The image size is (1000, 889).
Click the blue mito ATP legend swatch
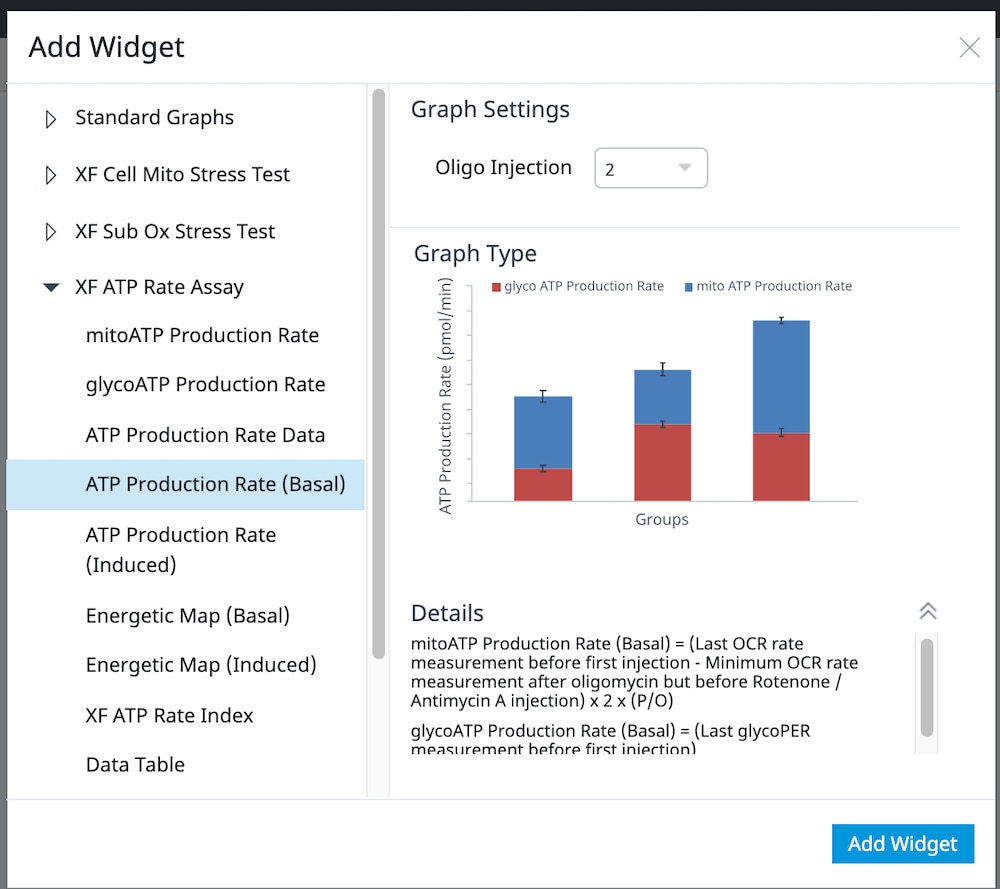[x=689, y=287]
